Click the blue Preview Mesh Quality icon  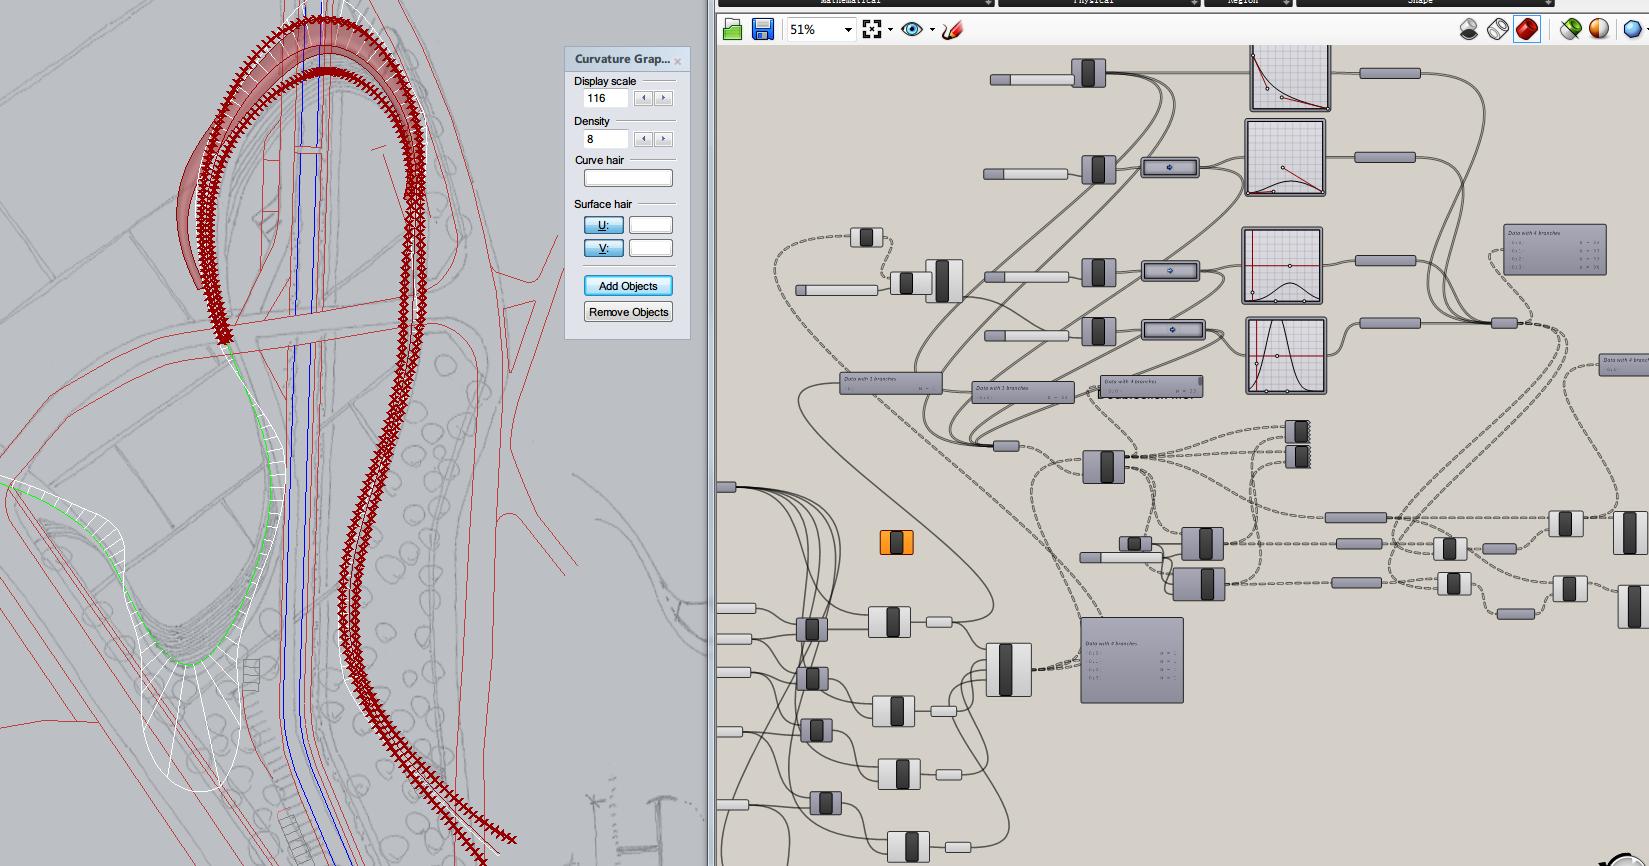[1632, 30]
